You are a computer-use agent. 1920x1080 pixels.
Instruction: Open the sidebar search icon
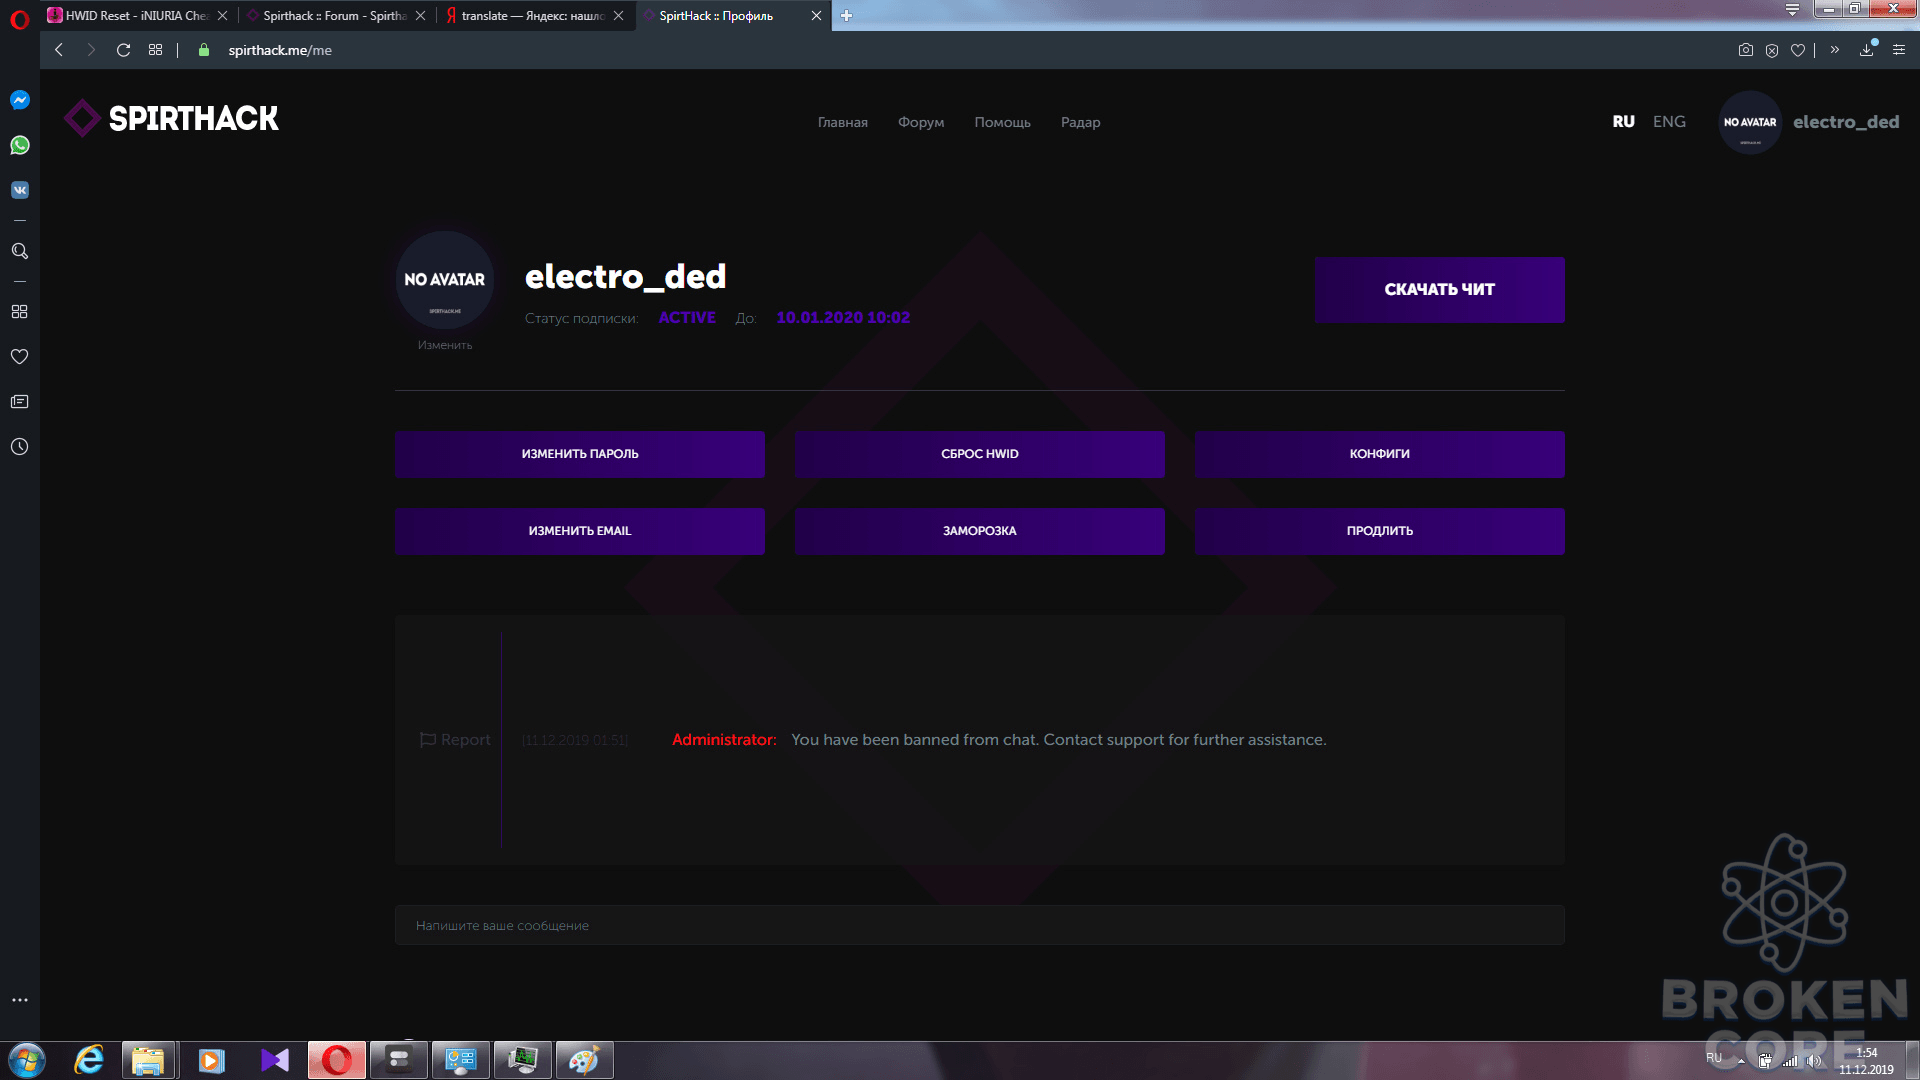click(x=20, y=251)
